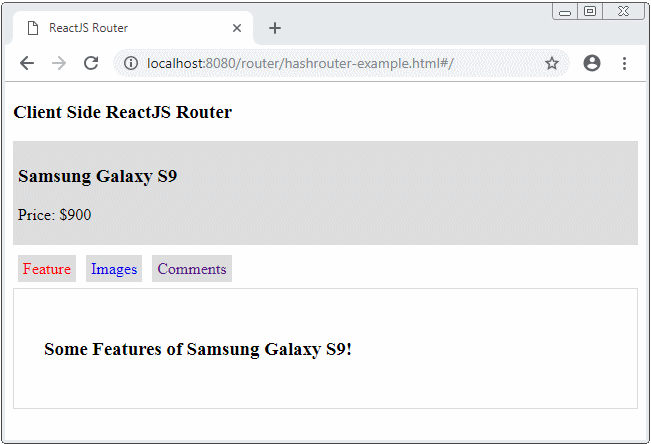Click the Price: $900 text

54,215
